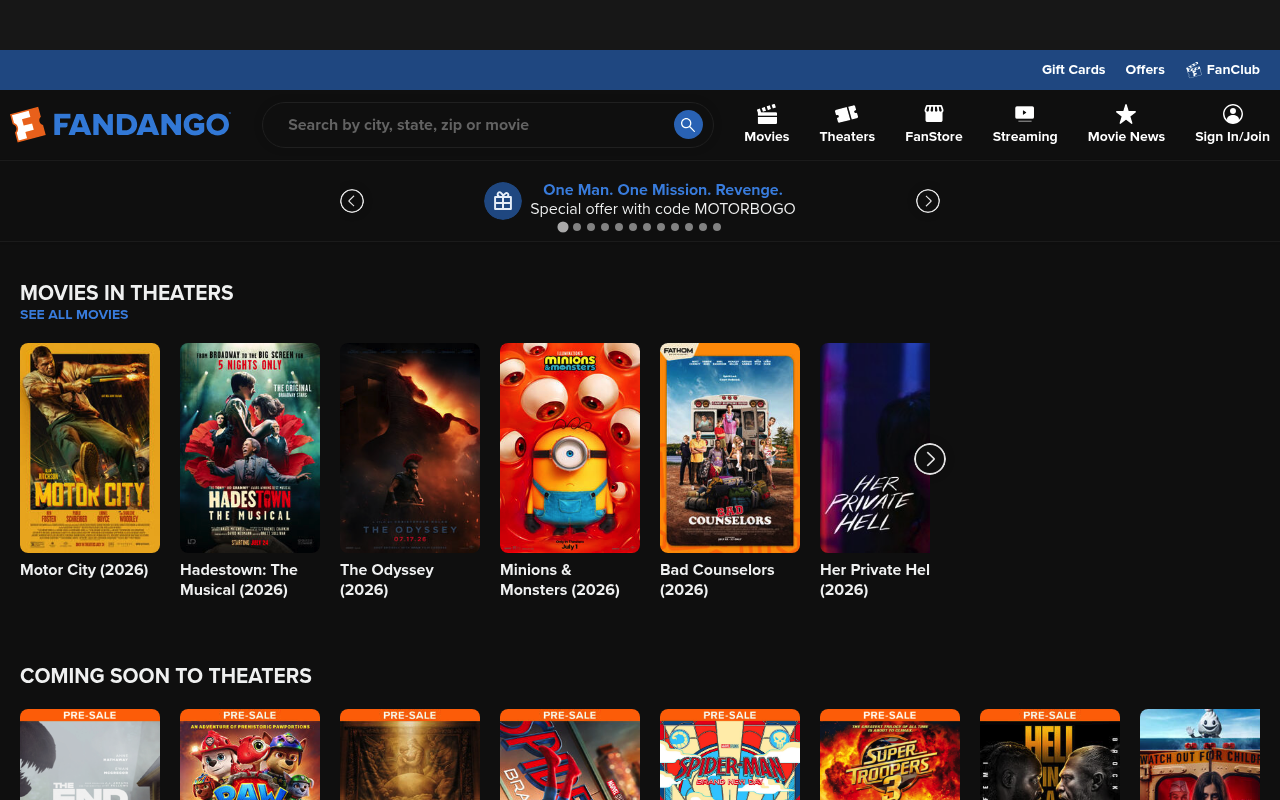Open the Motor City poster
Viewport: 1280px width, 800px height.
[90, 448]
